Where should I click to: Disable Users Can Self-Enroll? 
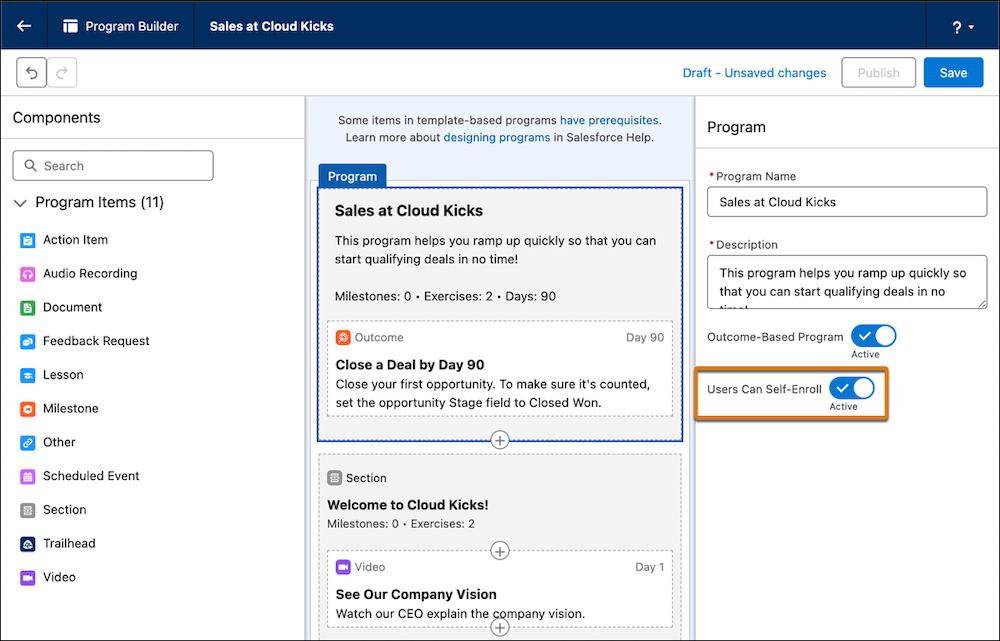point(851,389)
